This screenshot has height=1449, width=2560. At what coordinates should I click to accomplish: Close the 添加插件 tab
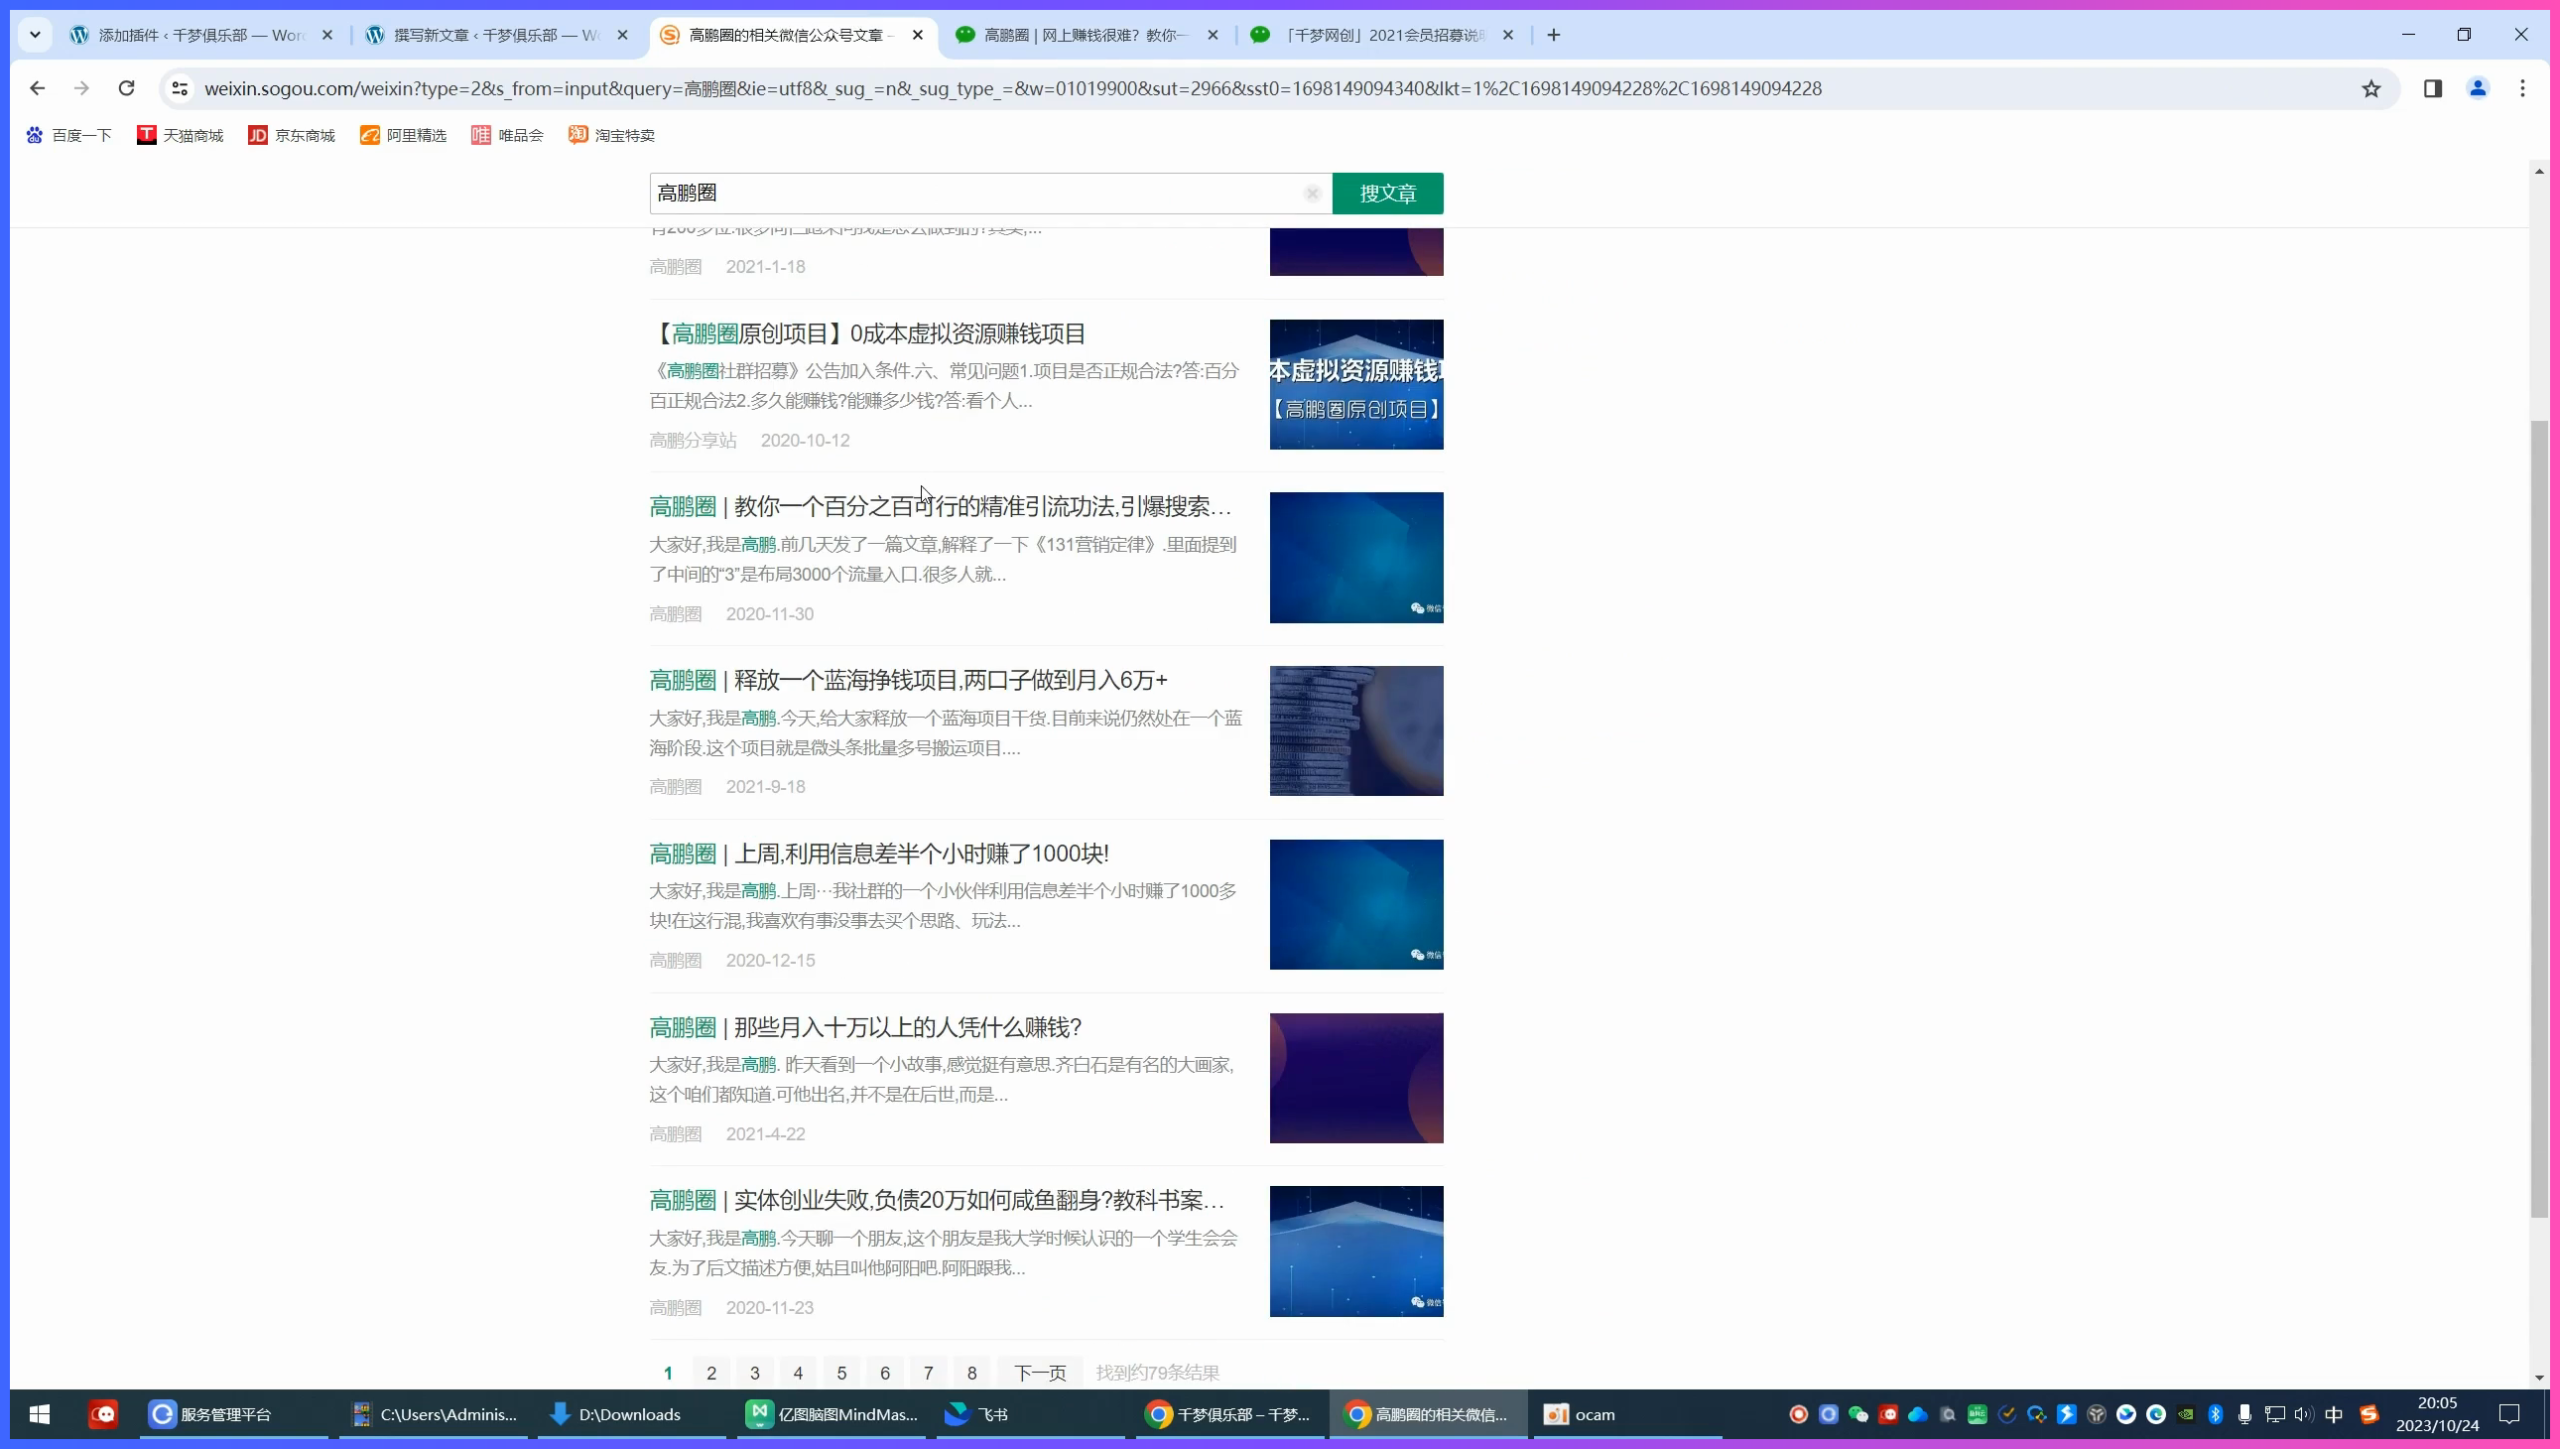pos(327,35)
